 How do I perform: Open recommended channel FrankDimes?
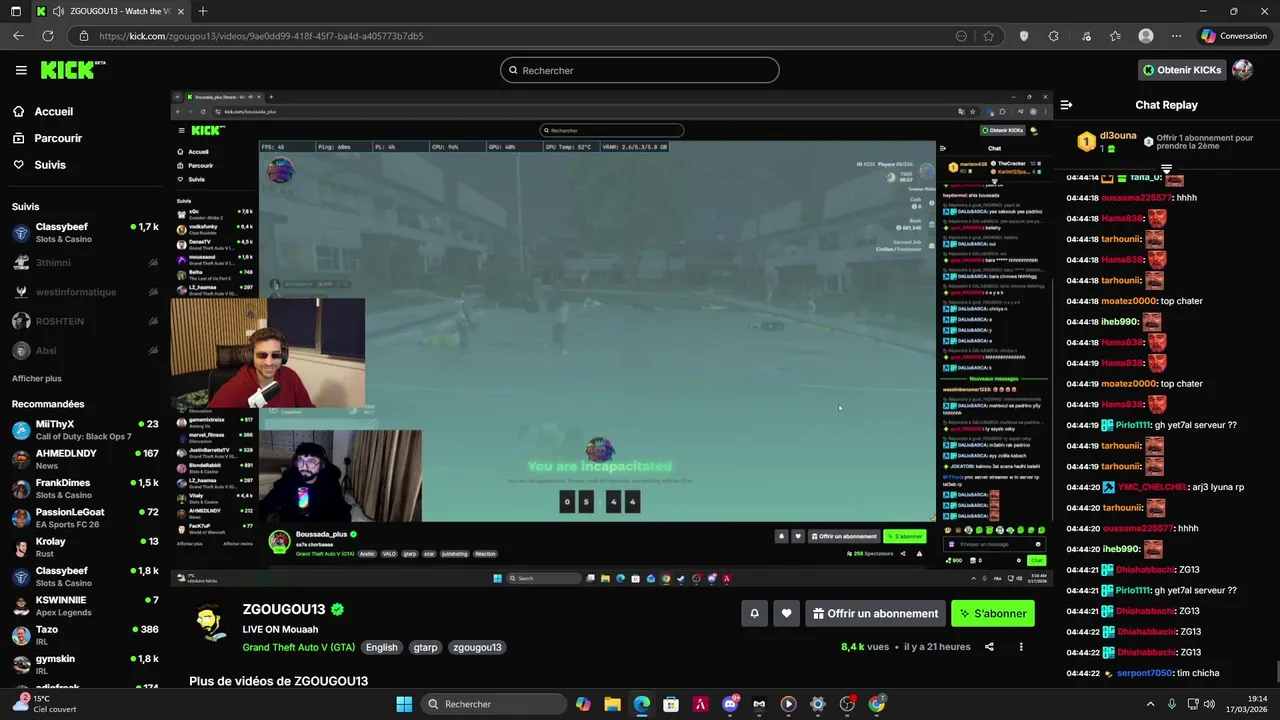[85, 489]
